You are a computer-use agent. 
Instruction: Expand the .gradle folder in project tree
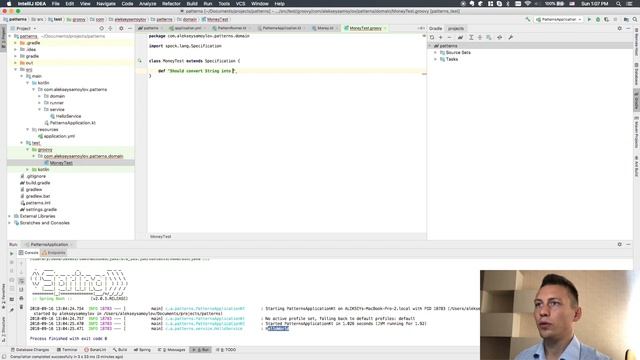point(16,43)
